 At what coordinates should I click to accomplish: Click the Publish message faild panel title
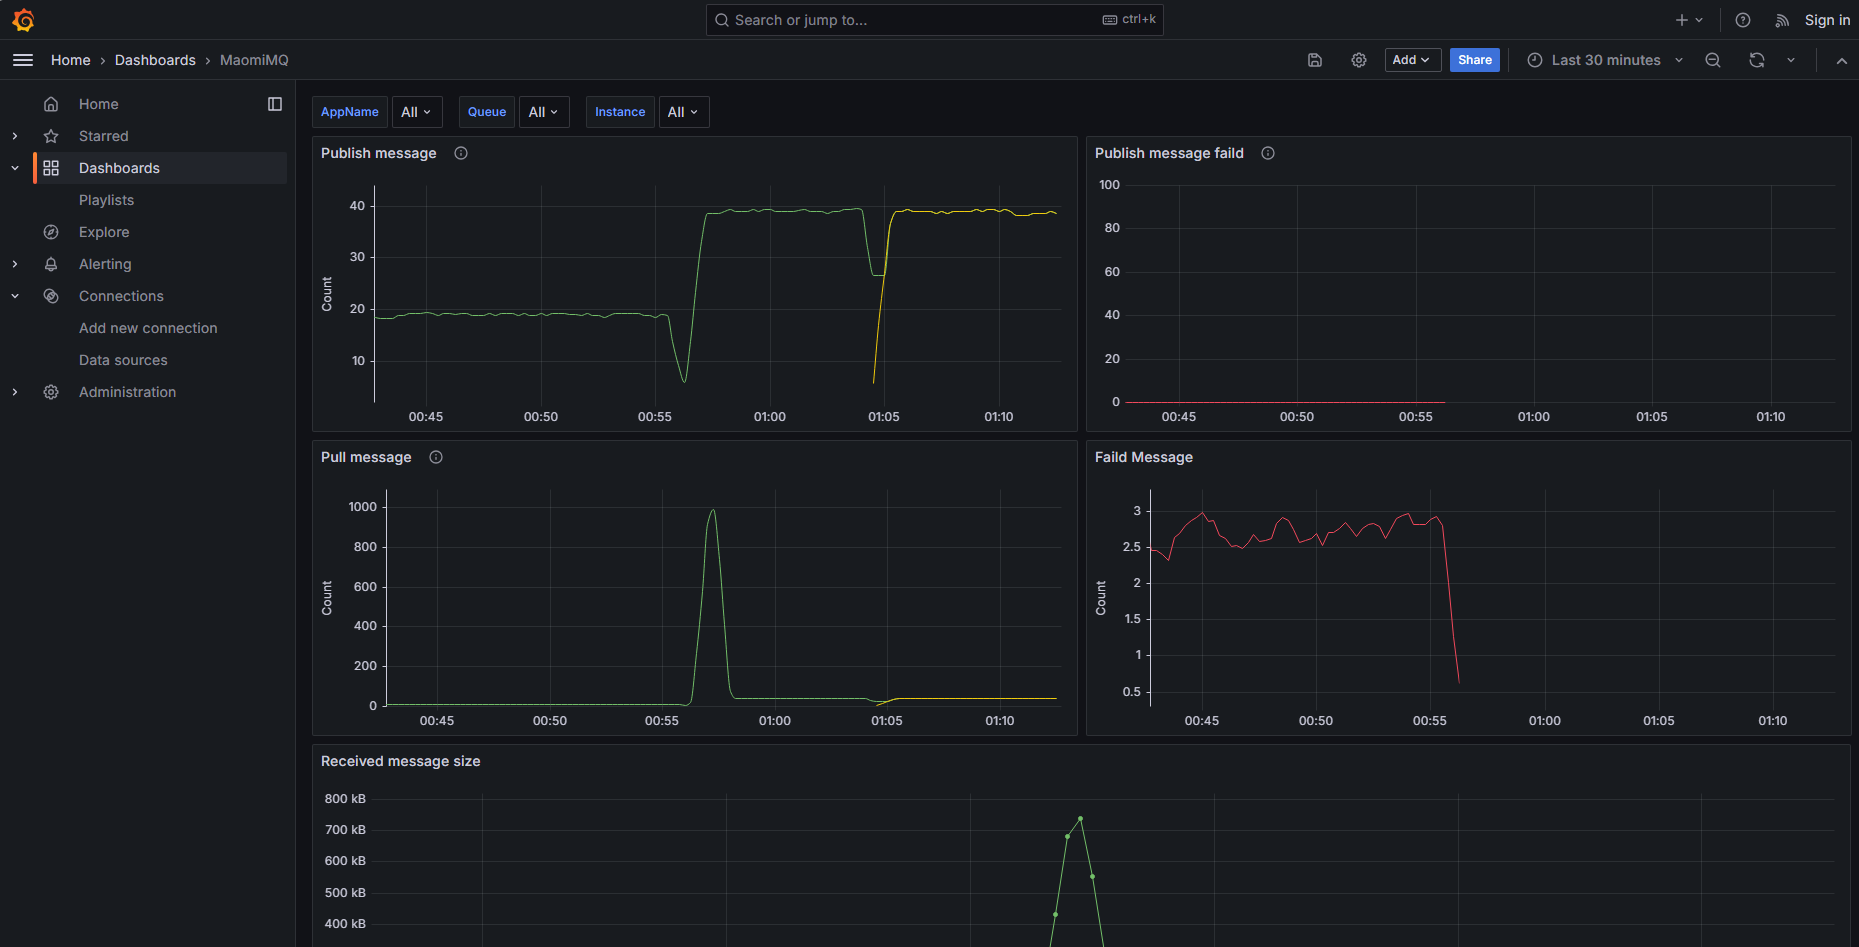click(1169, 153)
